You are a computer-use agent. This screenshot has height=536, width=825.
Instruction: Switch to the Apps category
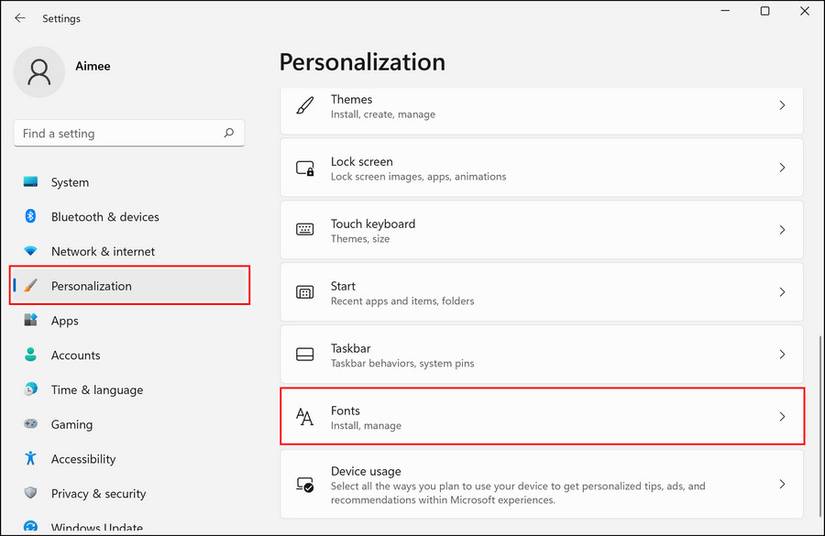tap(65, 321)
